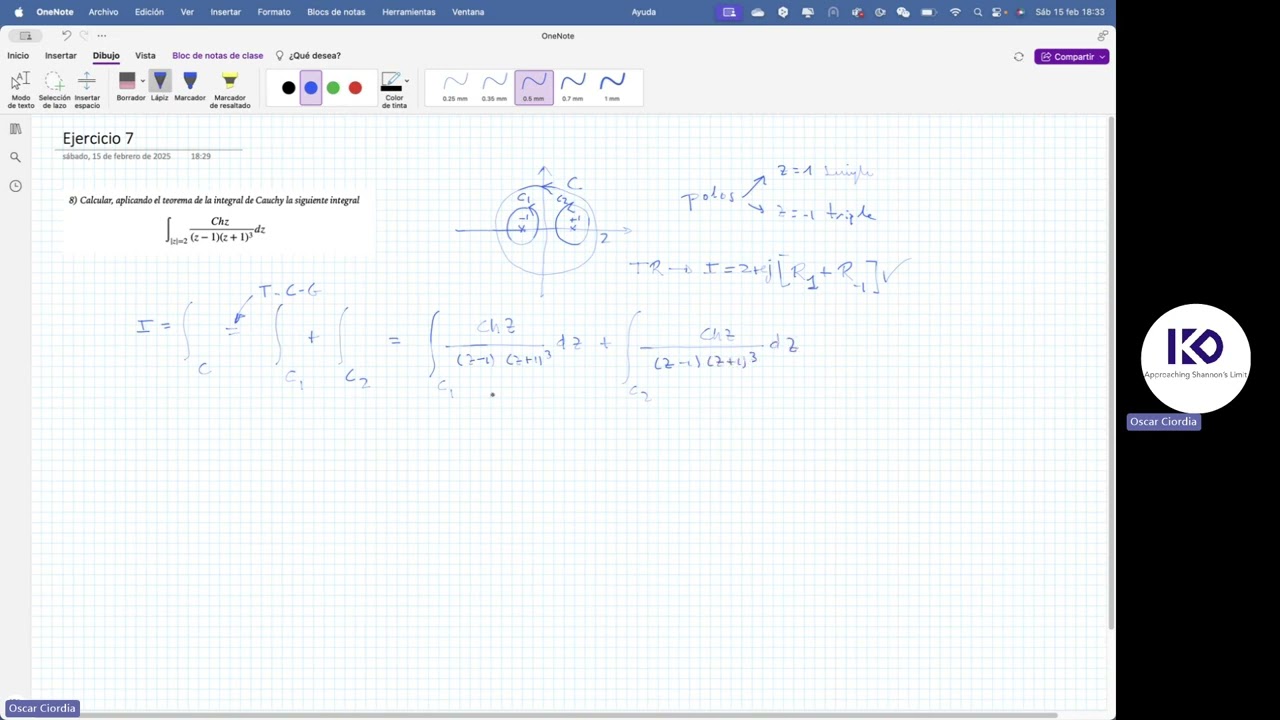Open search from the sidebar magnifier

coord(15,157)
